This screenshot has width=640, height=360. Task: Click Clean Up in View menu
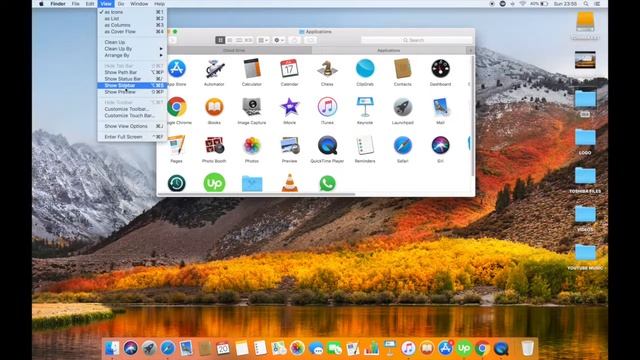click(x=132, y=42)
